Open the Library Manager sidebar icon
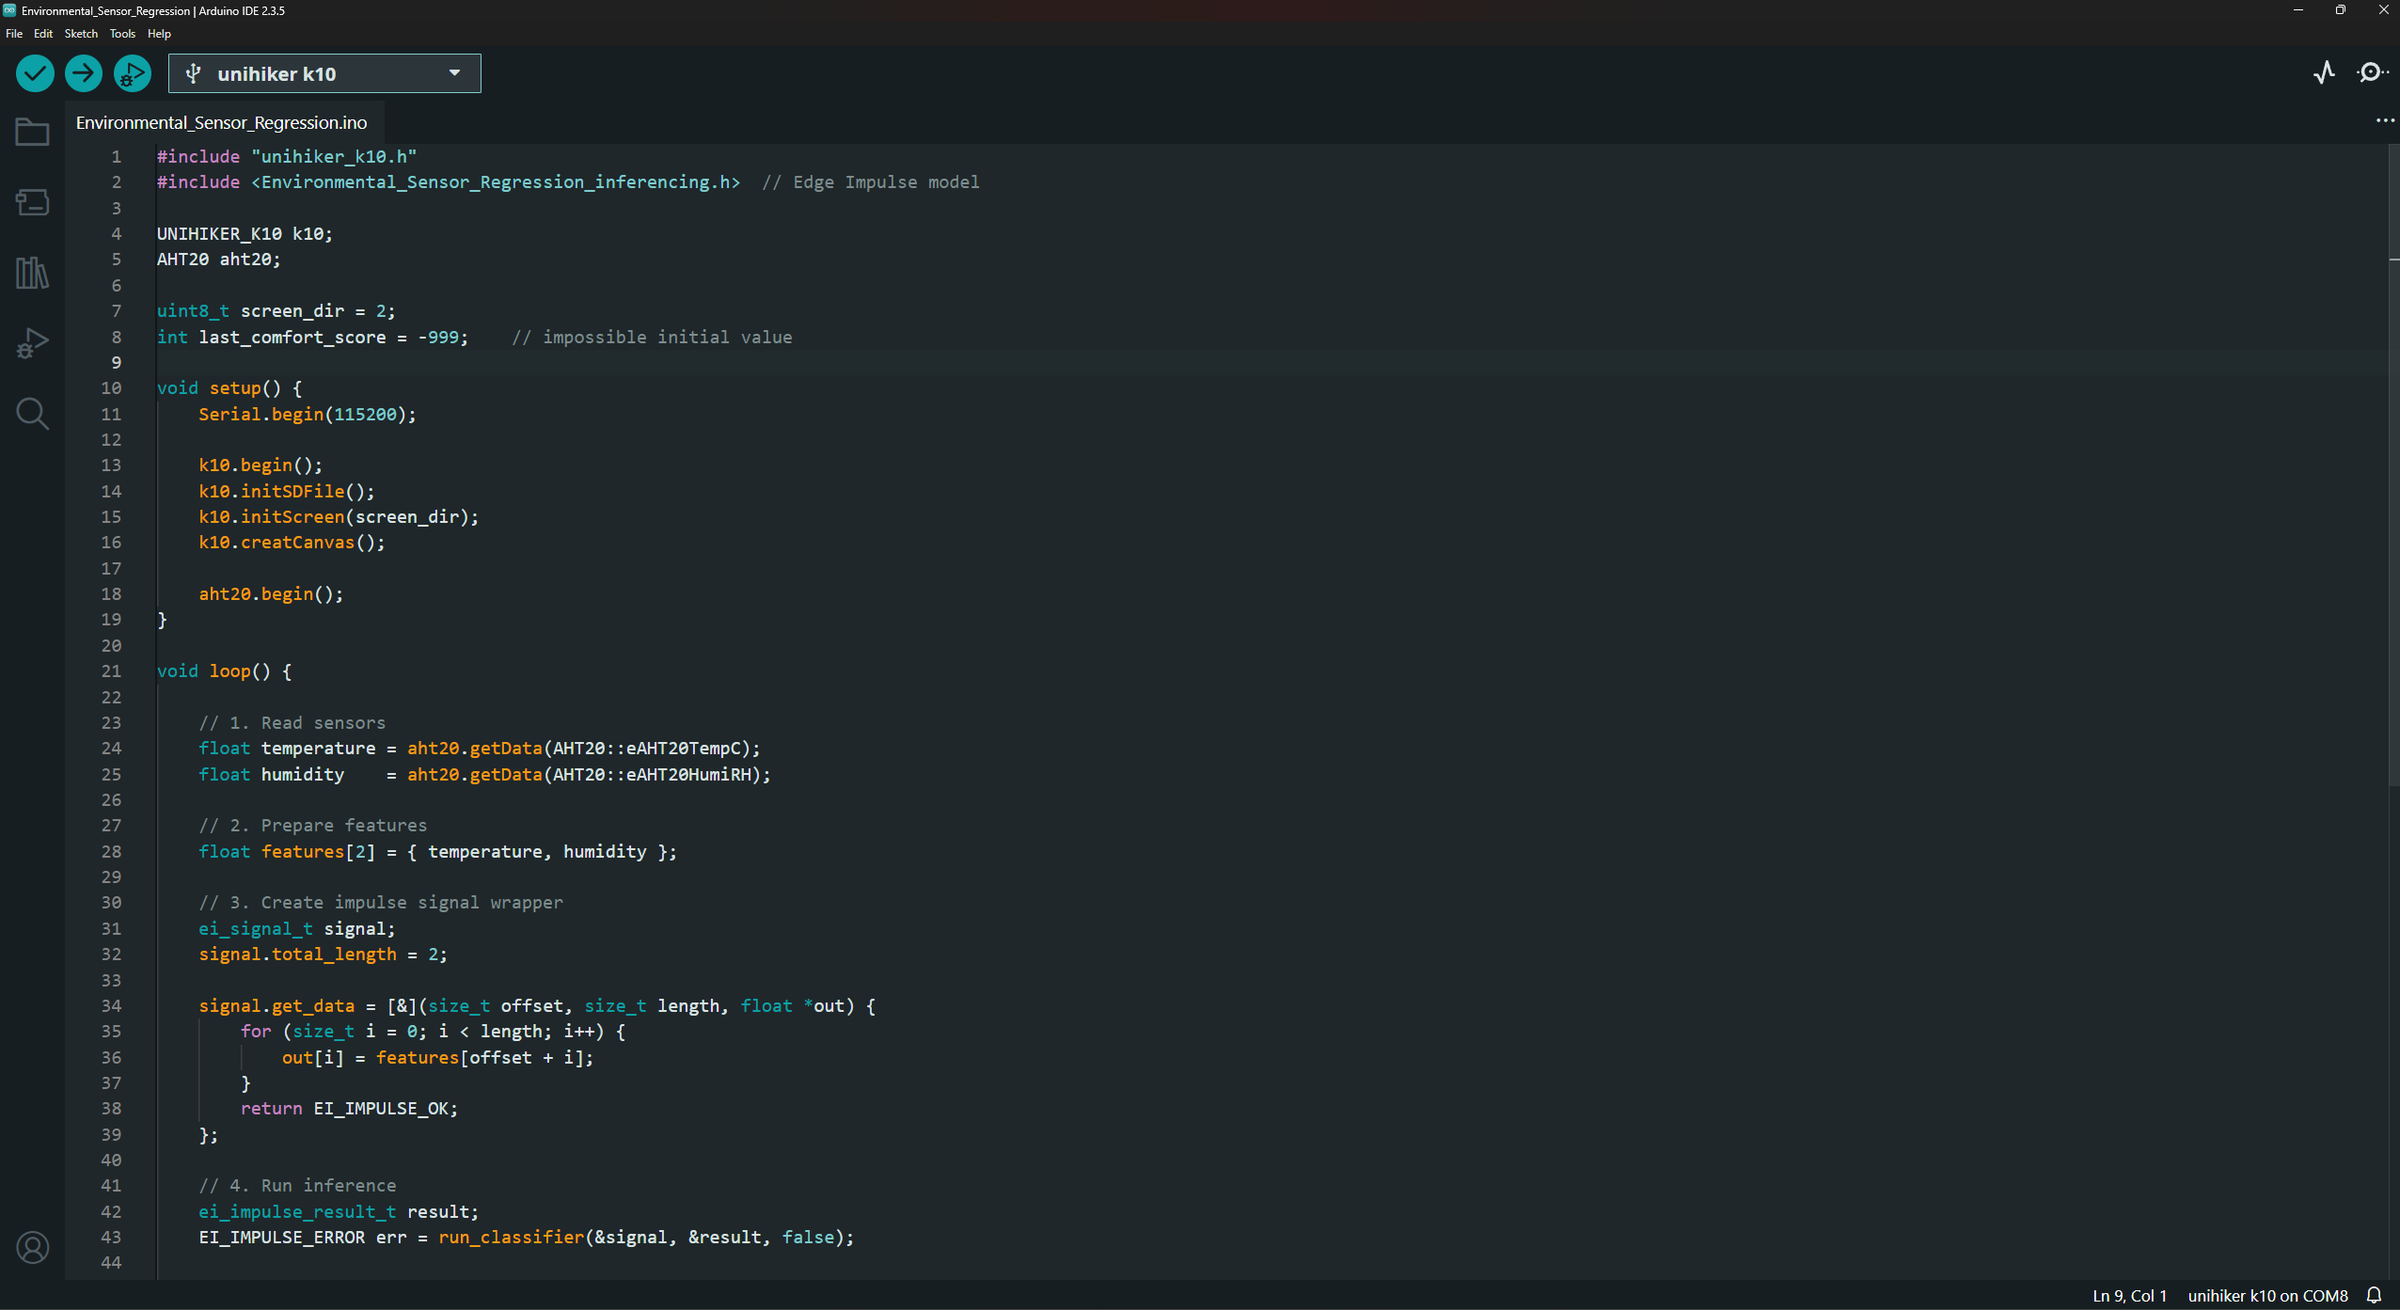 pyautogui.click(x=32, y=272)
